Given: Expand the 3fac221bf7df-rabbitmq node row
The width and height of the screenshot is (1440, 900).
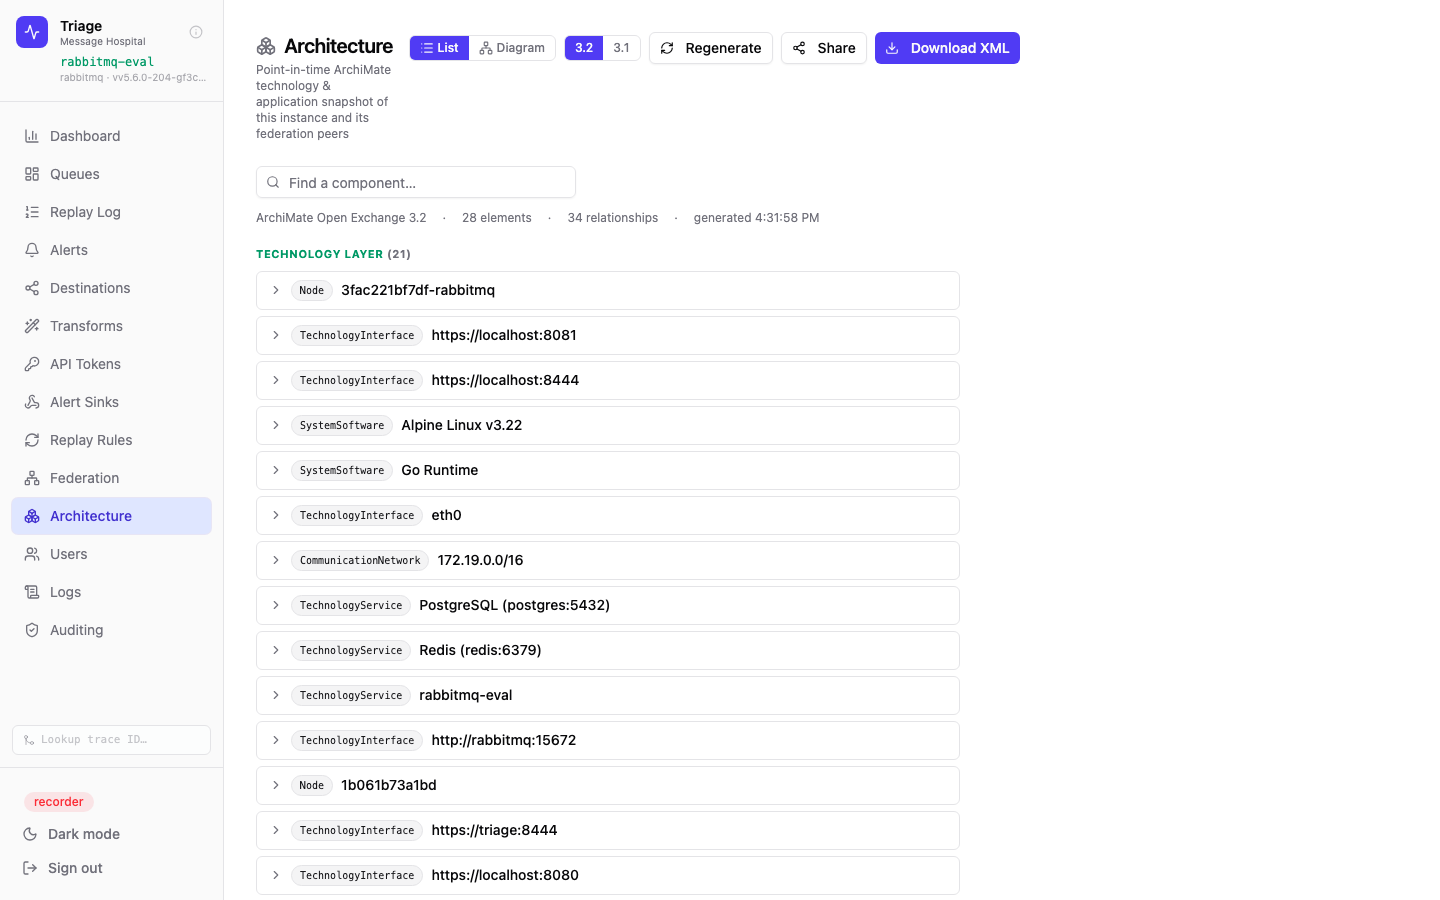Looking at the screenshot, I should pos(608,290).
